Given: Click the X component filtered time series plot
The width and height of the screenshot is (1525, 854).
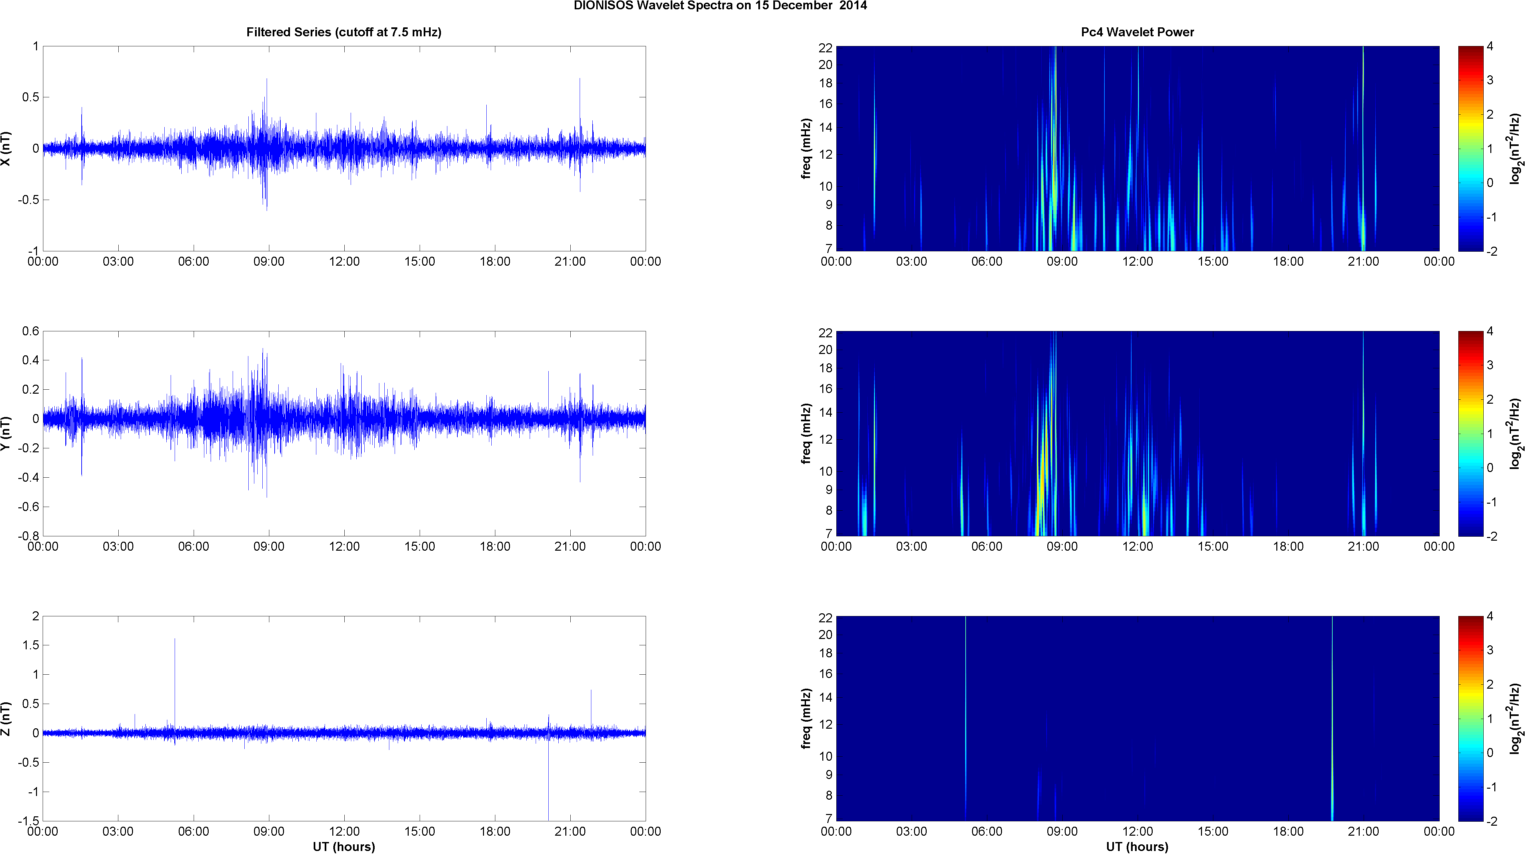Looking at the screenshot, I should (344, 148).
